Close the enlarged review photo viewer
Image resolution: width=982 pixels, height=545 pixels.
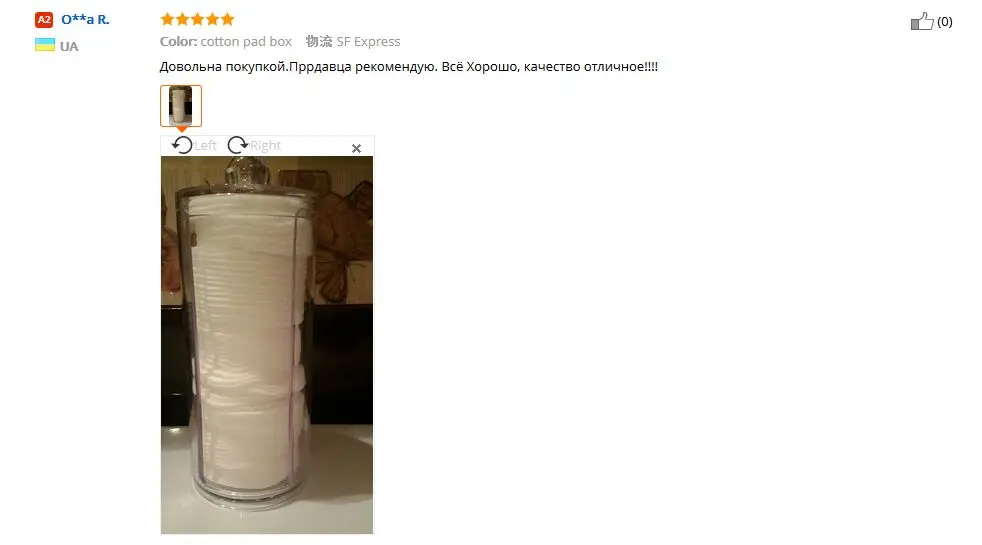coord(356,148)
